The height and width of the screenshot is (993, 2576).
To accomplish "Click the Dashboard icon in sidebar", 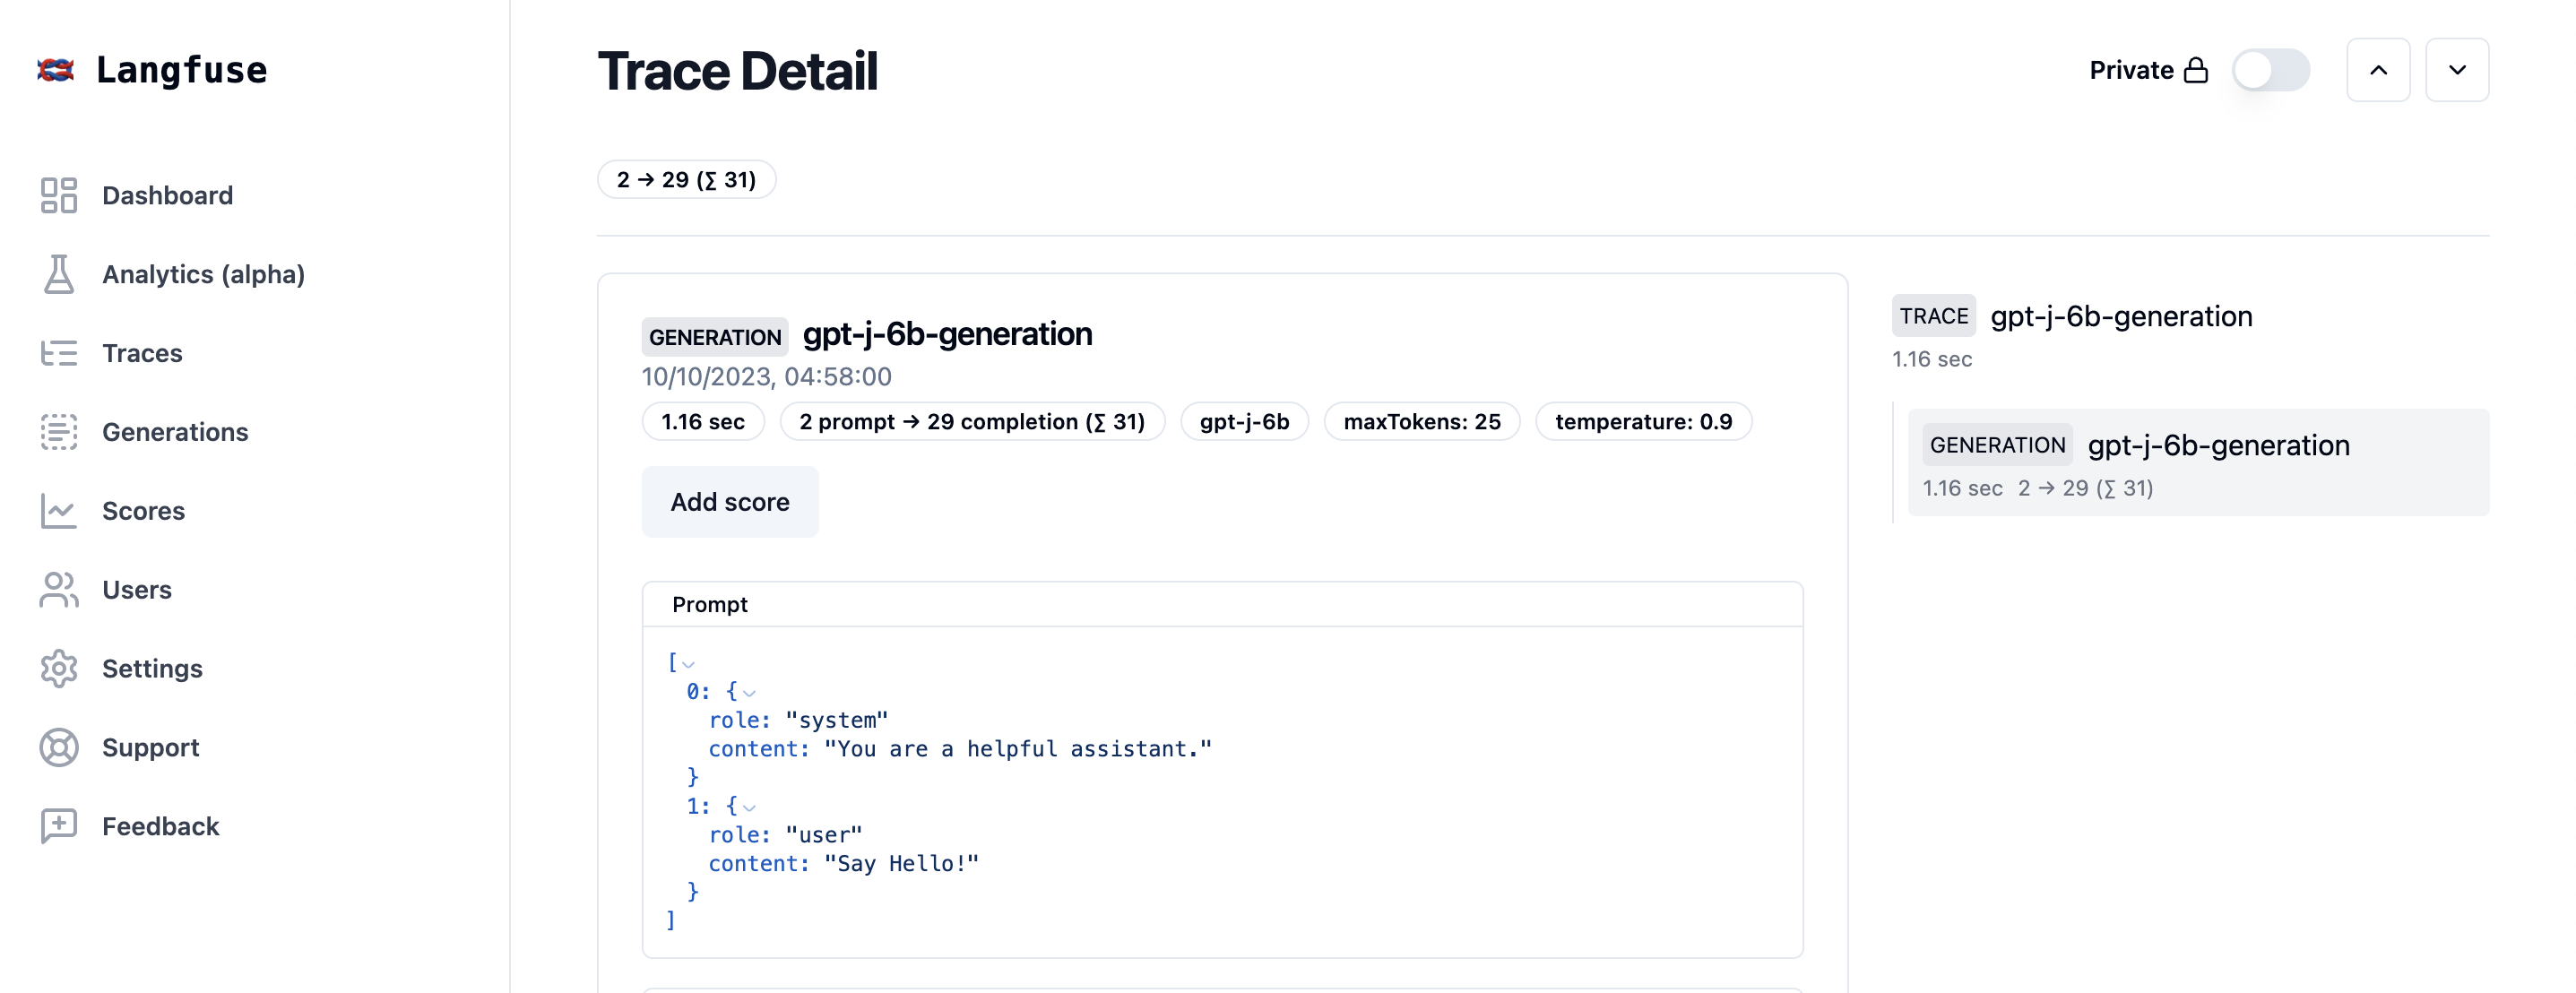I will click(x=59, y=194).
